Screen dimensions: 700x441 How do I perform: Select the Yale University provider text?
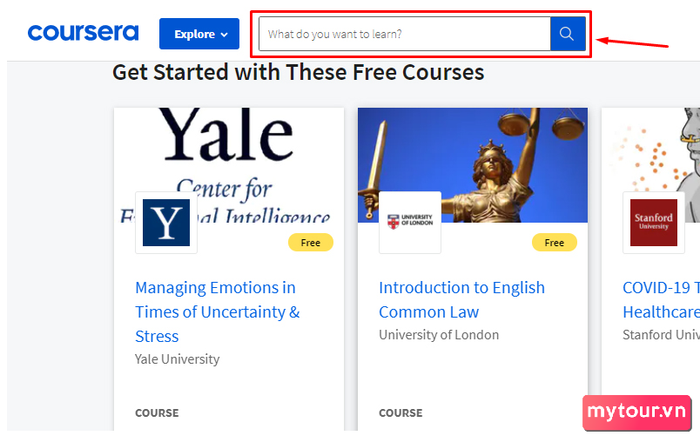point(177,359)
